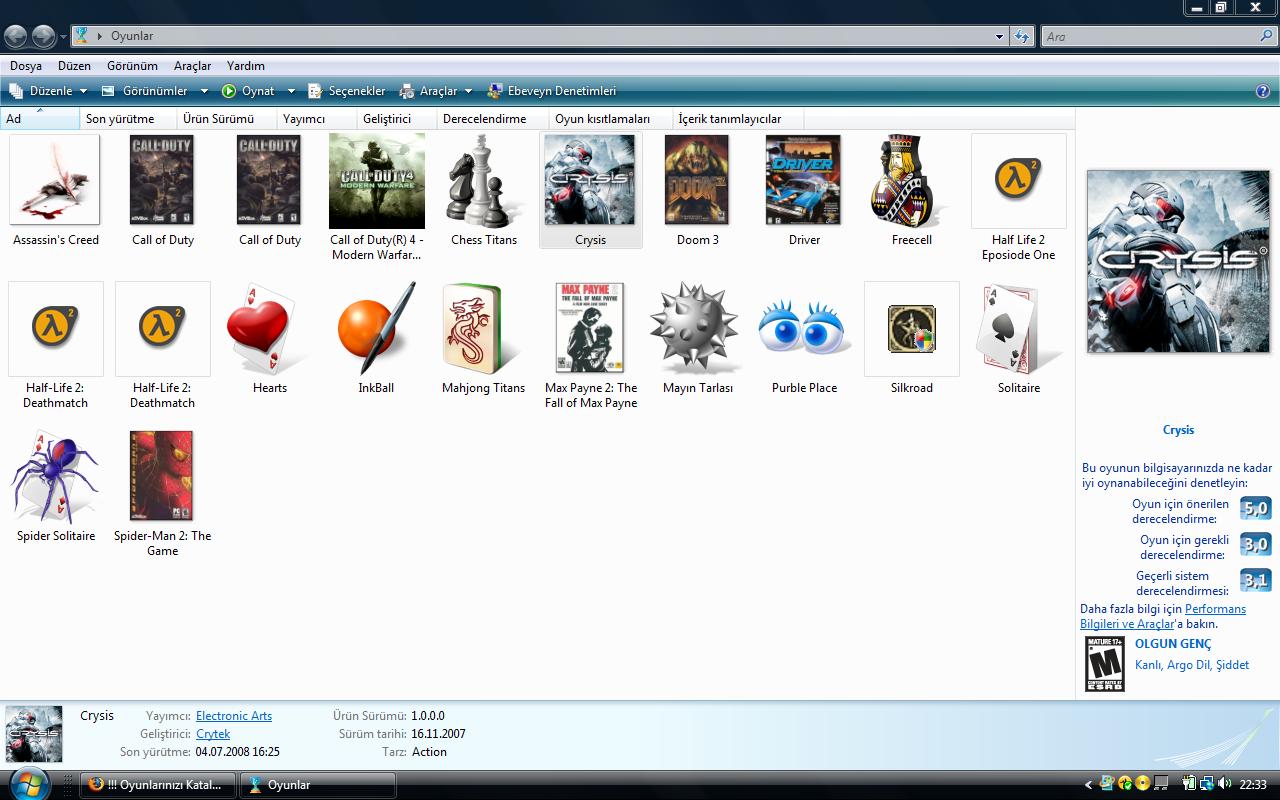1280x800 pixels.
Task: Sort by Derecelendirme column header
Action: [492, 119]
